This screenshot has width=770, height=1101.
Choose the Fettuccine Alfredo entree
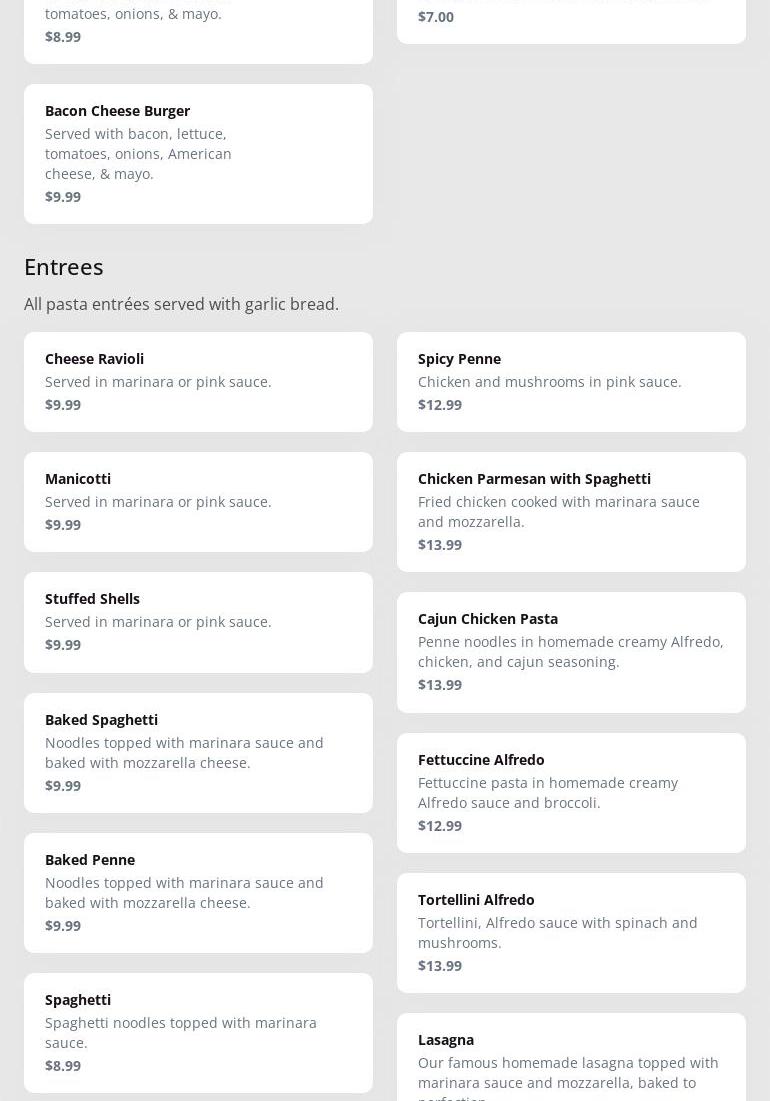click(571, 793)
